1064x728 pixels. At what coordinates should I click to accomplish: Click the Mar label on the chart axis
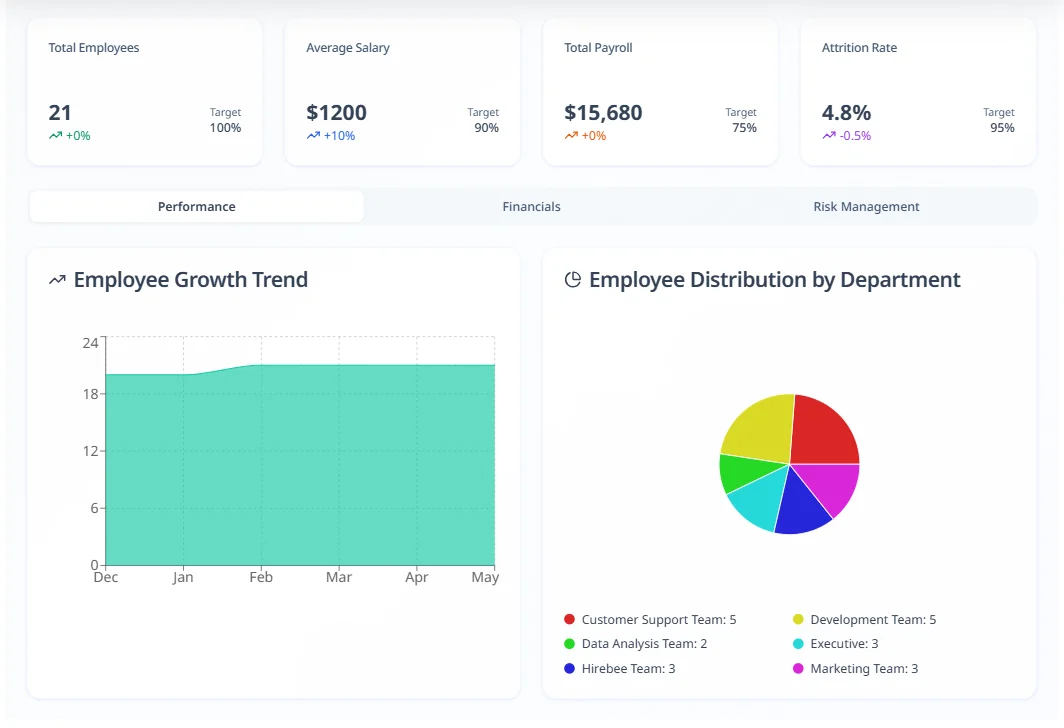point(339,577)
